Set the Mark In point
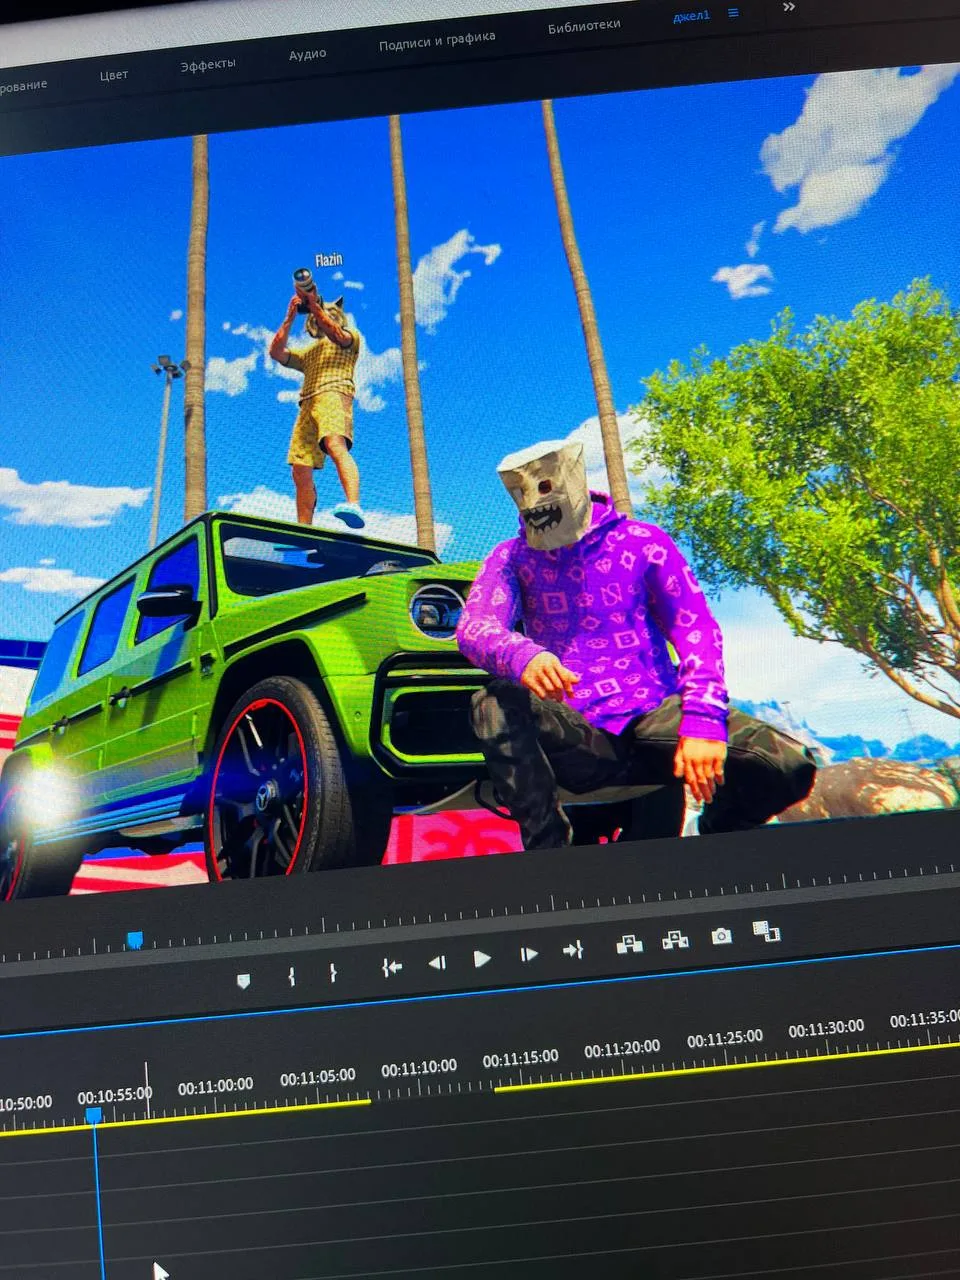960x1280 pixels. click(291, 976)
